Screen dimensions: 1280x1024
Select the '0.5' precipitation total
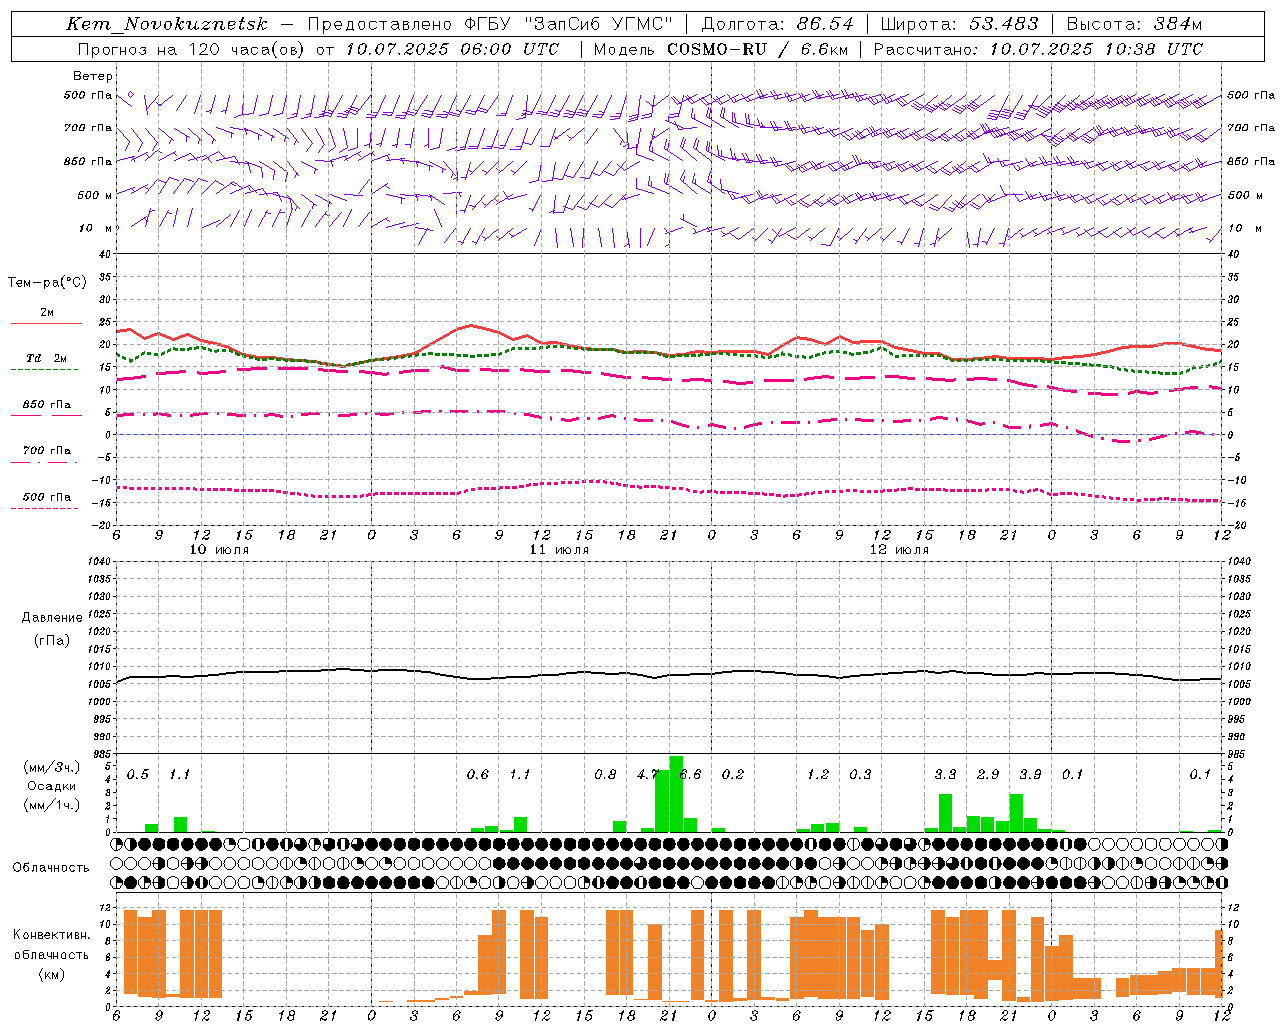click(x=138, y=774)
